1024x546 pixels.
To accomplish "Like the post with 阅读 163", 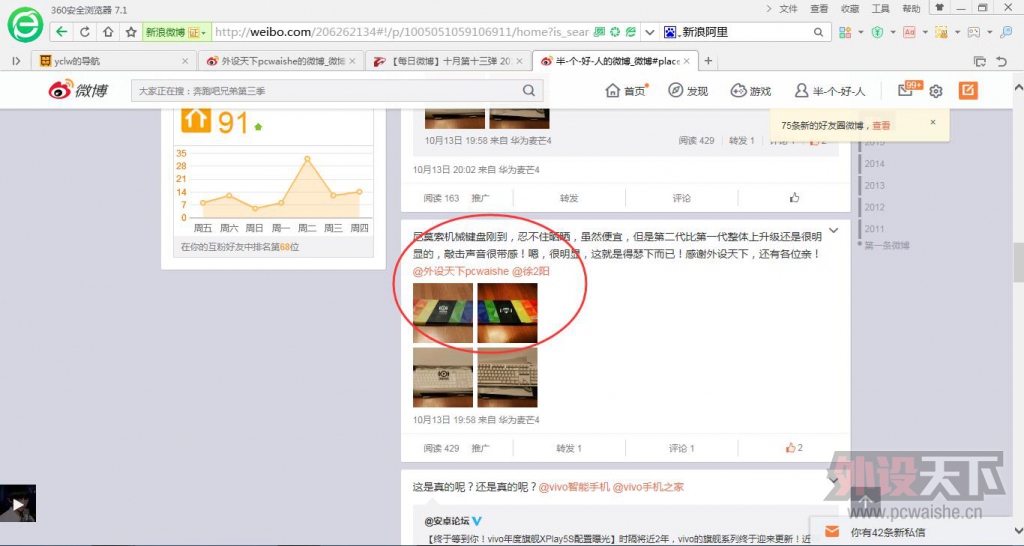I will click(794, 197).
